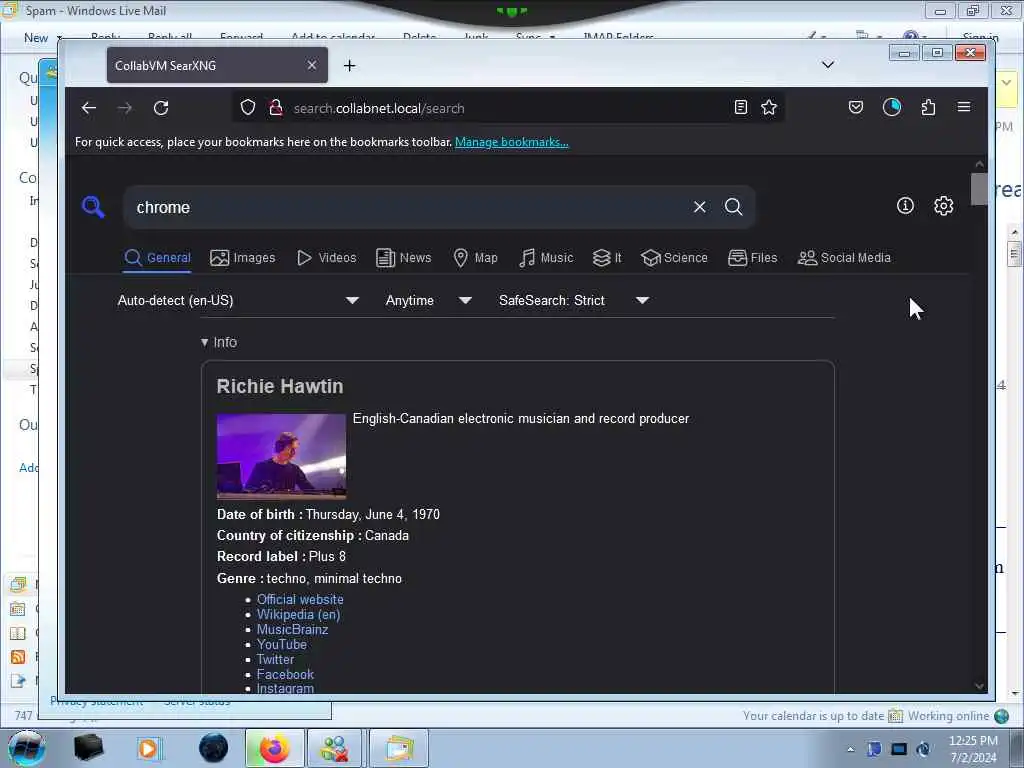
Task: Open the tracking protection shield icon
Action: (248, 107)
